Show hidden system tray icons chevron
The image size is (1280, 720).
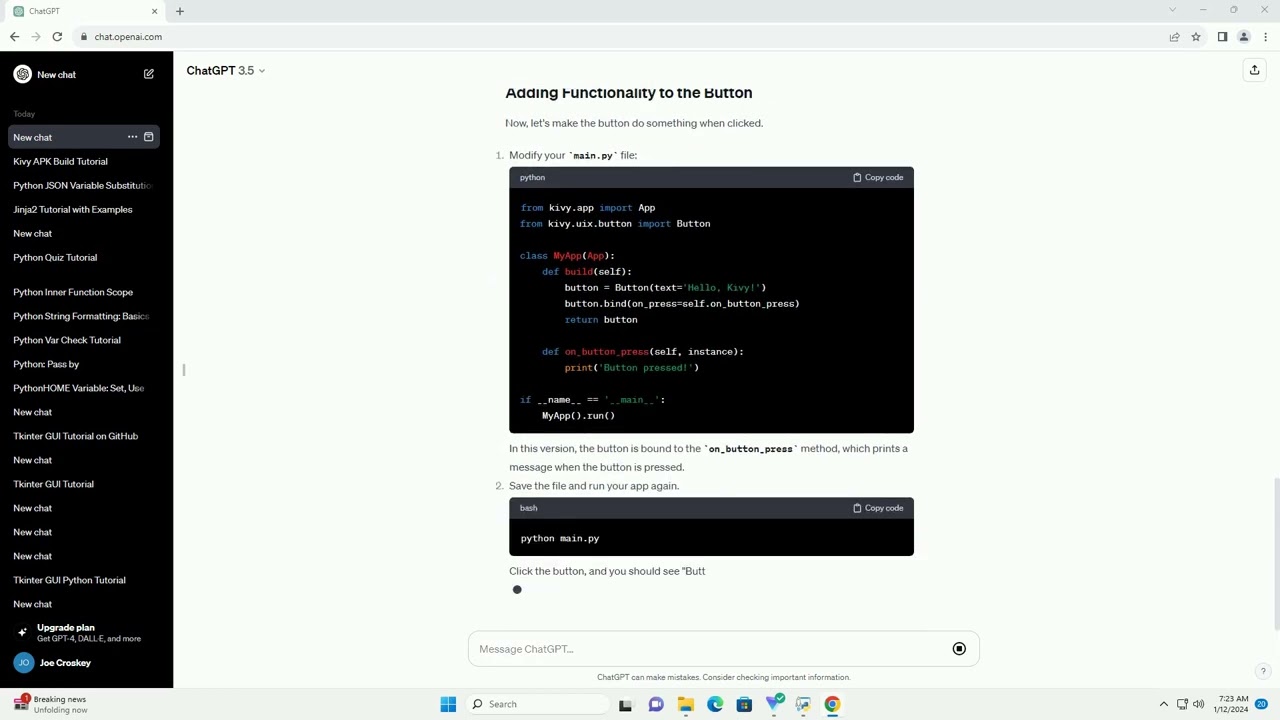(1163, 704)
